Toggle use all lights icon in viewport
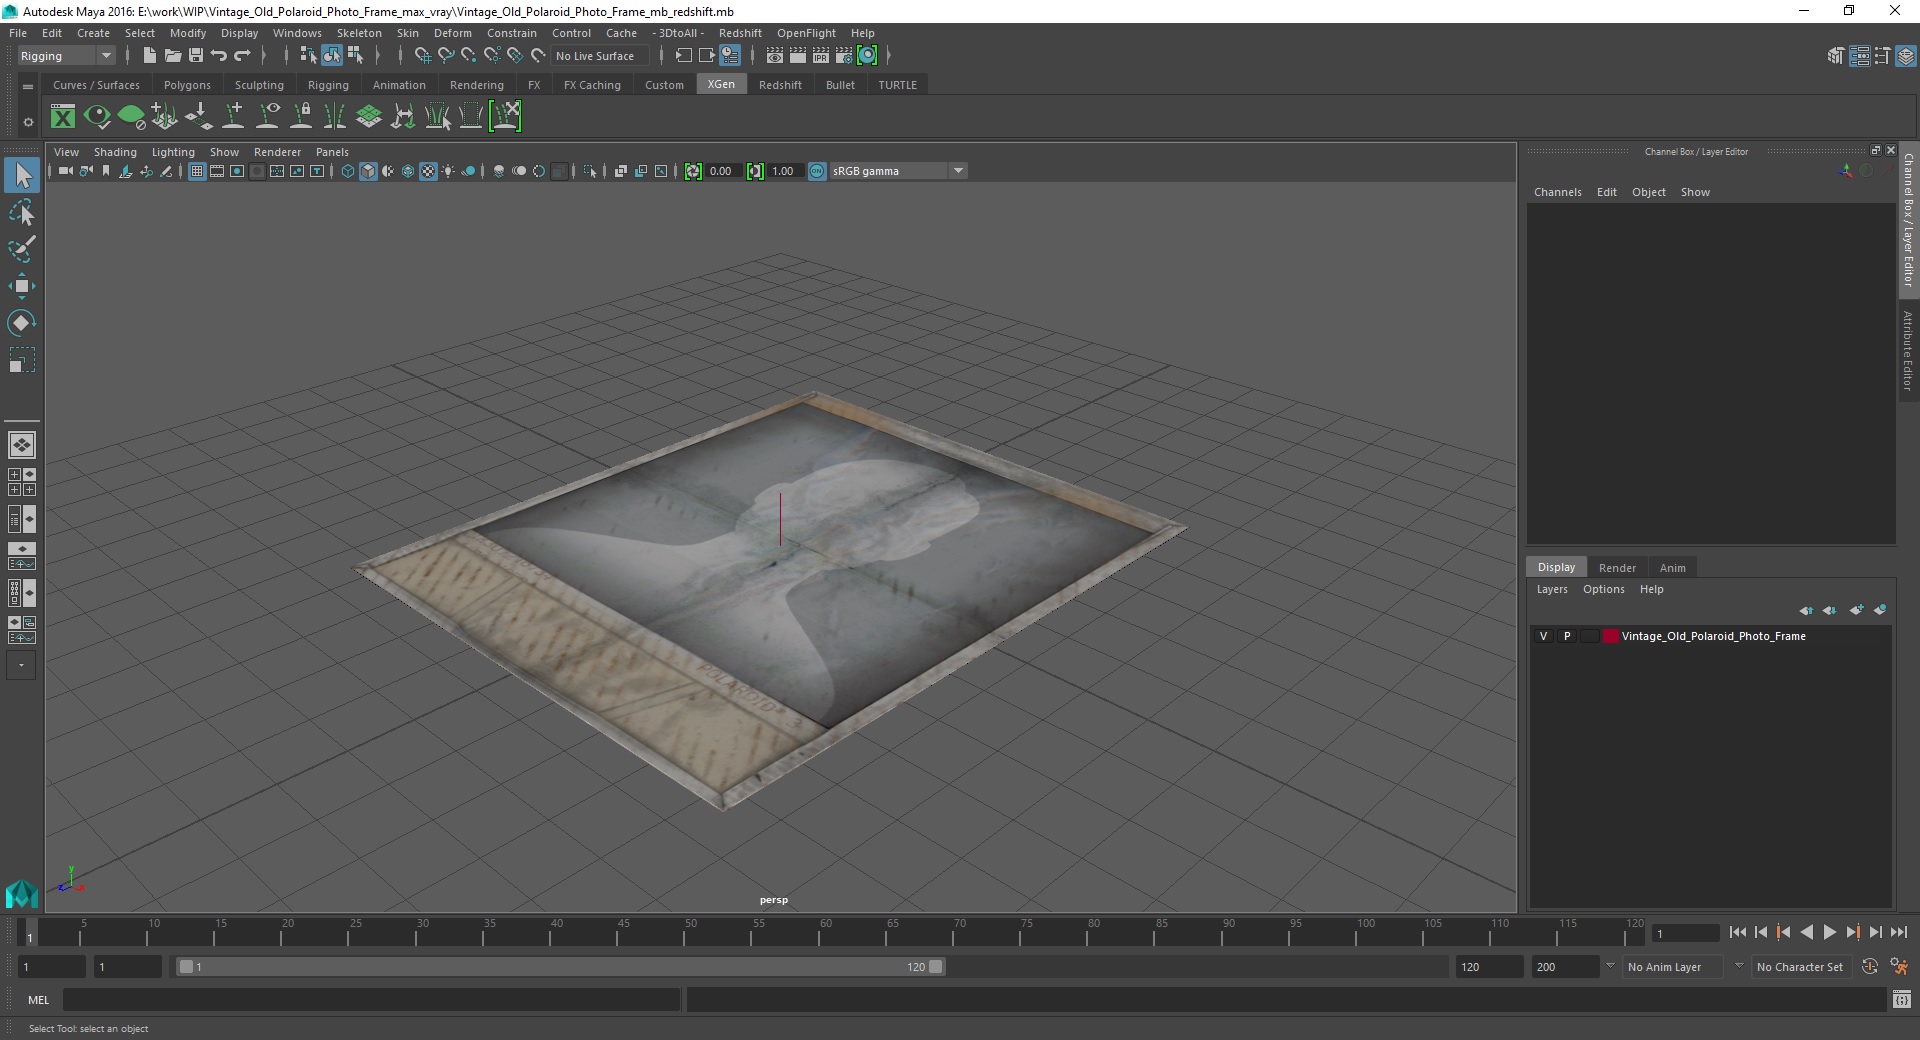1920x1040 pixels. click(x=448, y=171)
